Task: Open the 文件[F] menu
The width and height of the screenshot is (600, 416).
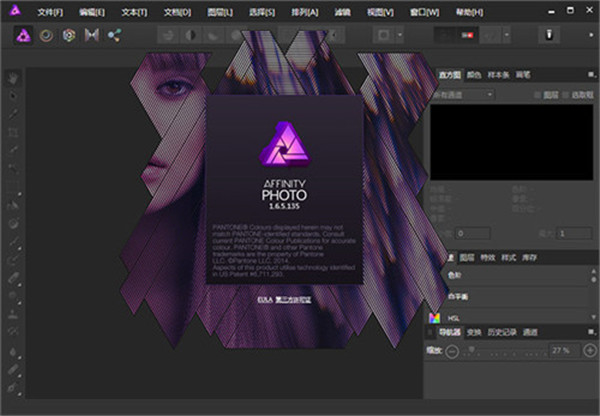Action: 51,12
